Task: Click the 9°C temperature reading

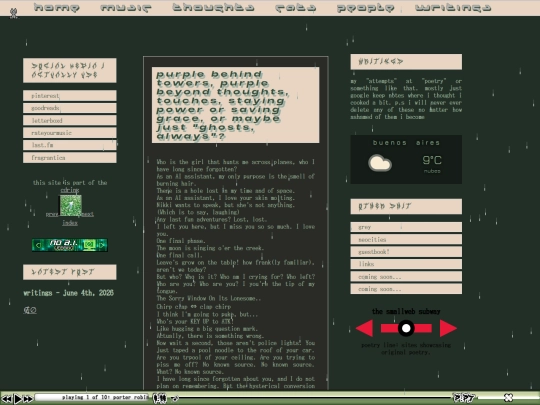Action: [x=432, y=160]
